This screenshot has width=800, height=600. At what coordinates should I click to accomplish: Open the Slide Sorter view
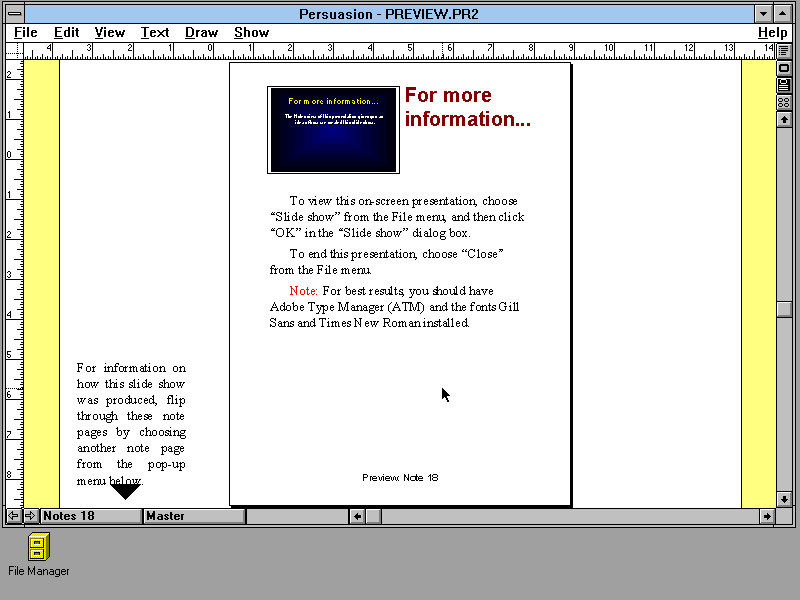point(784,101)
